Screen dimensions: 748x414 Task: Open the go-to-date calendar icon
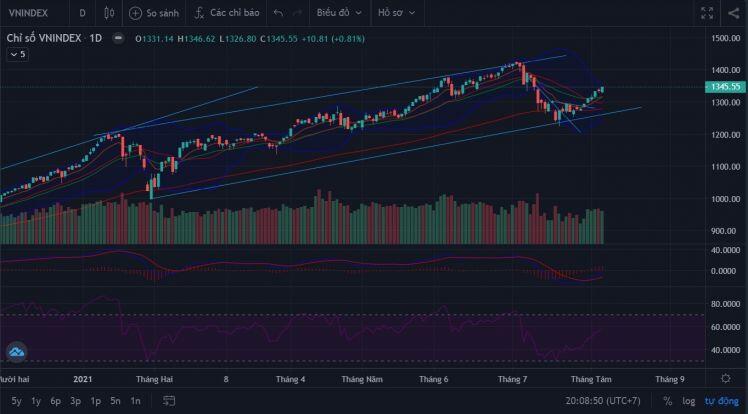pyautogui.click(x=169, y=401)
